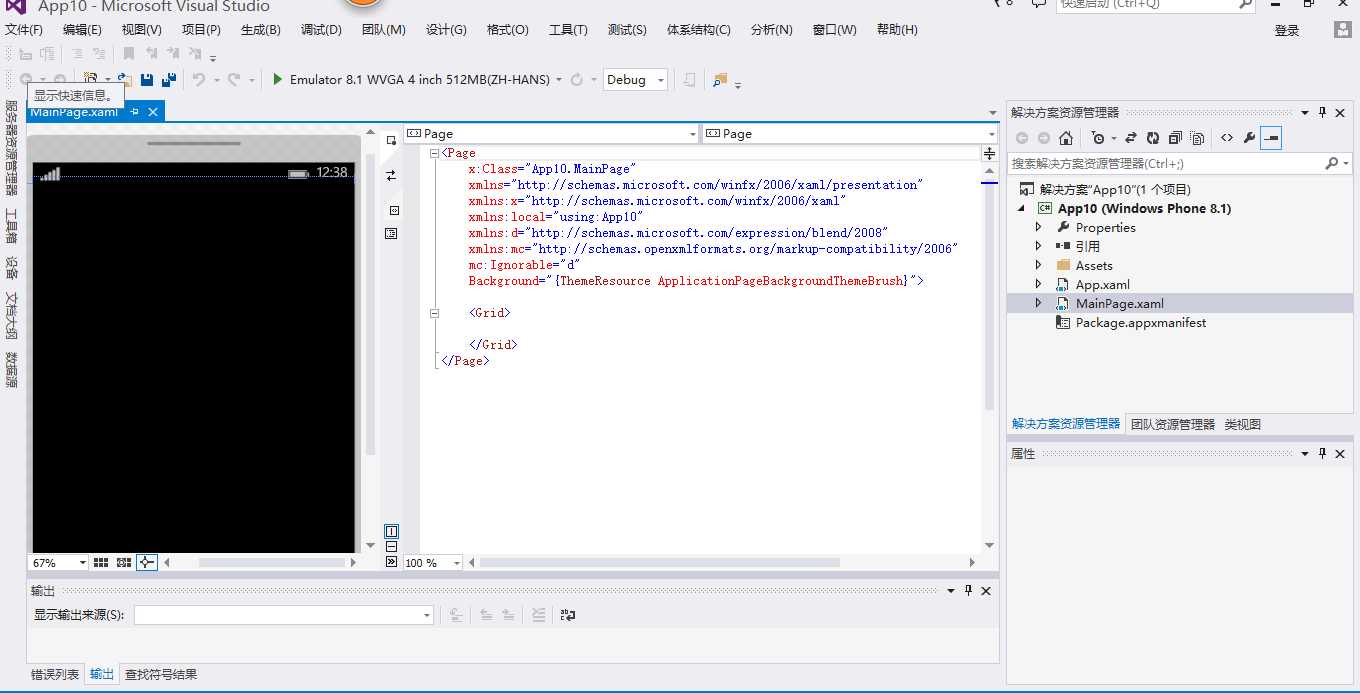Auto-hide the Output panel with the pin
This screenshot has height=693, width=1360.
pos(968,591)
